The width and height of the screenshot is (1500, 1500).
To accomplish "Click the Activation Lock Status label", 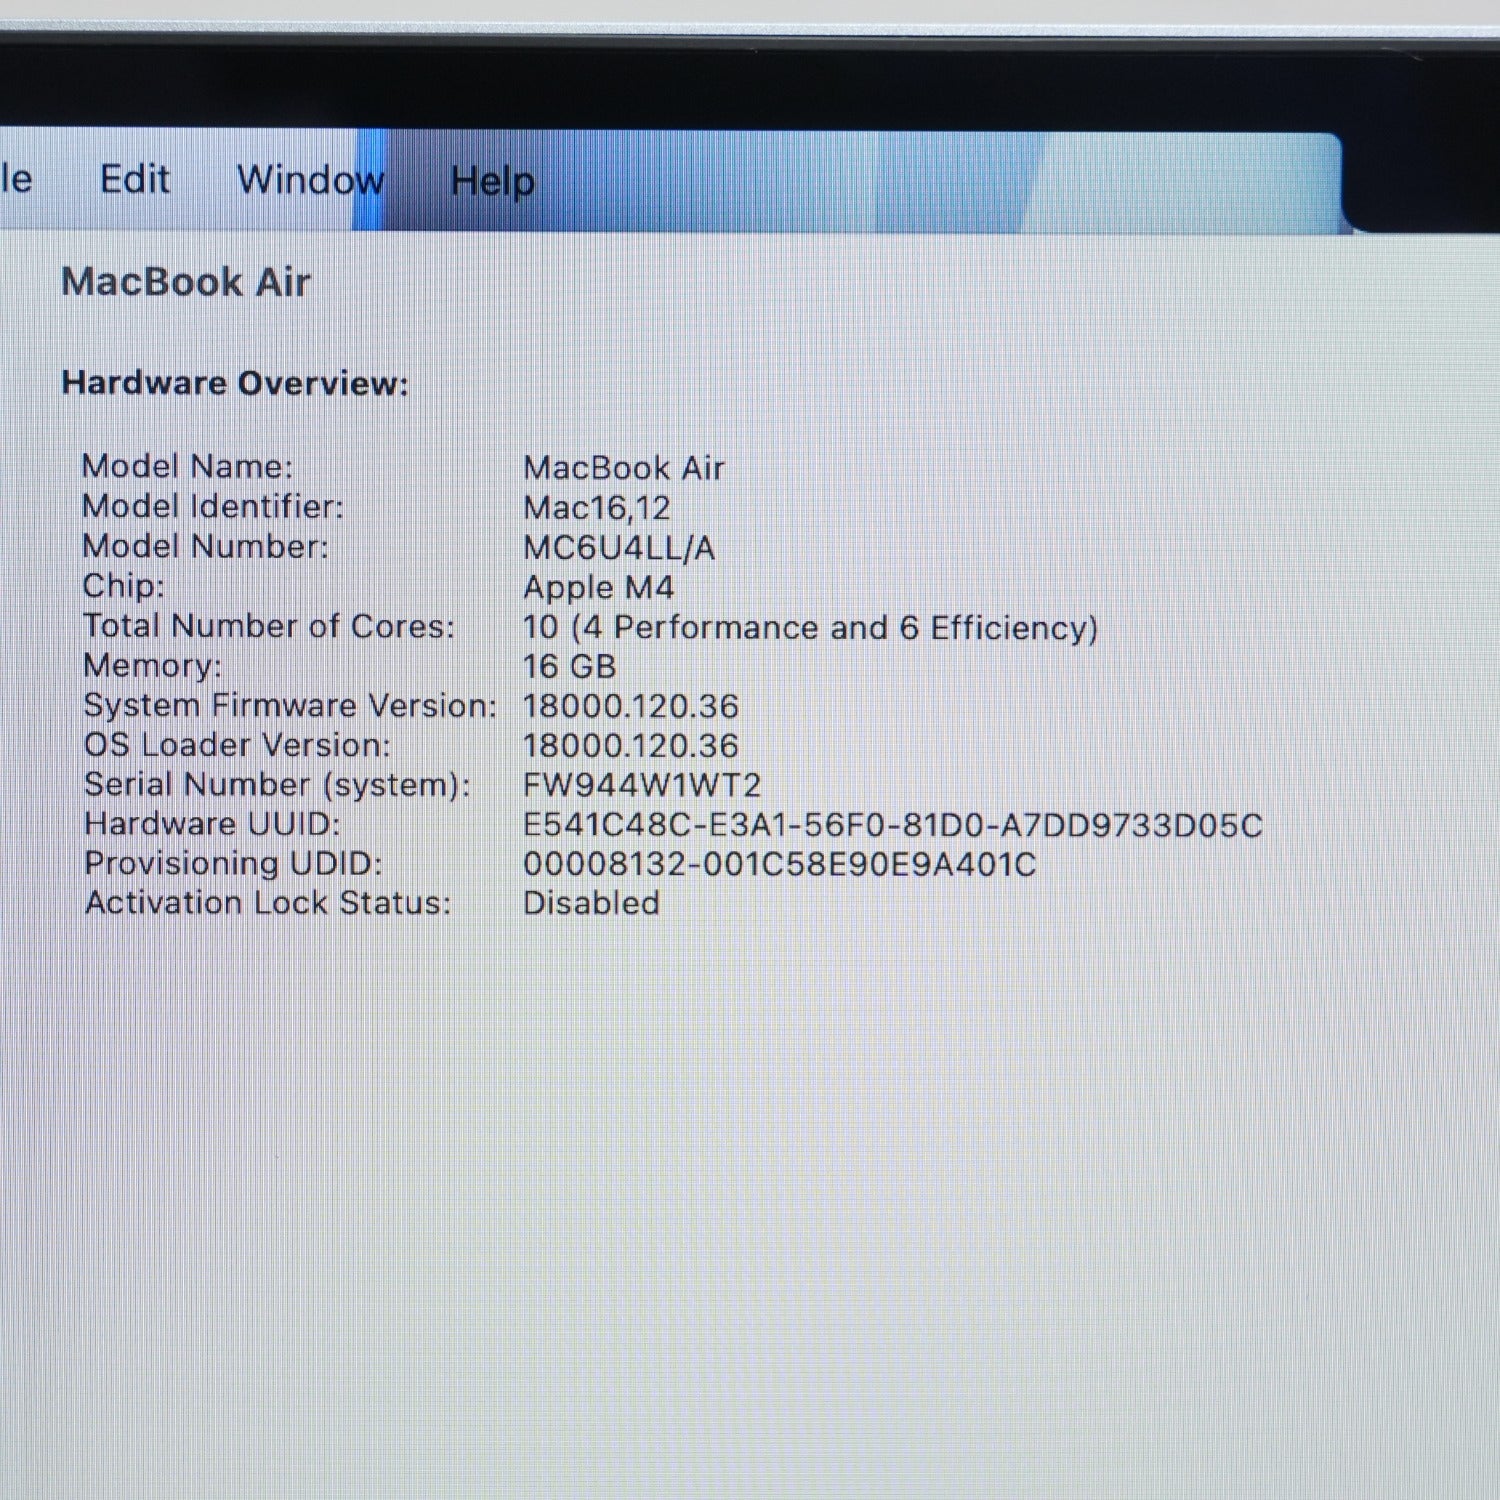I will coord(268,903).
